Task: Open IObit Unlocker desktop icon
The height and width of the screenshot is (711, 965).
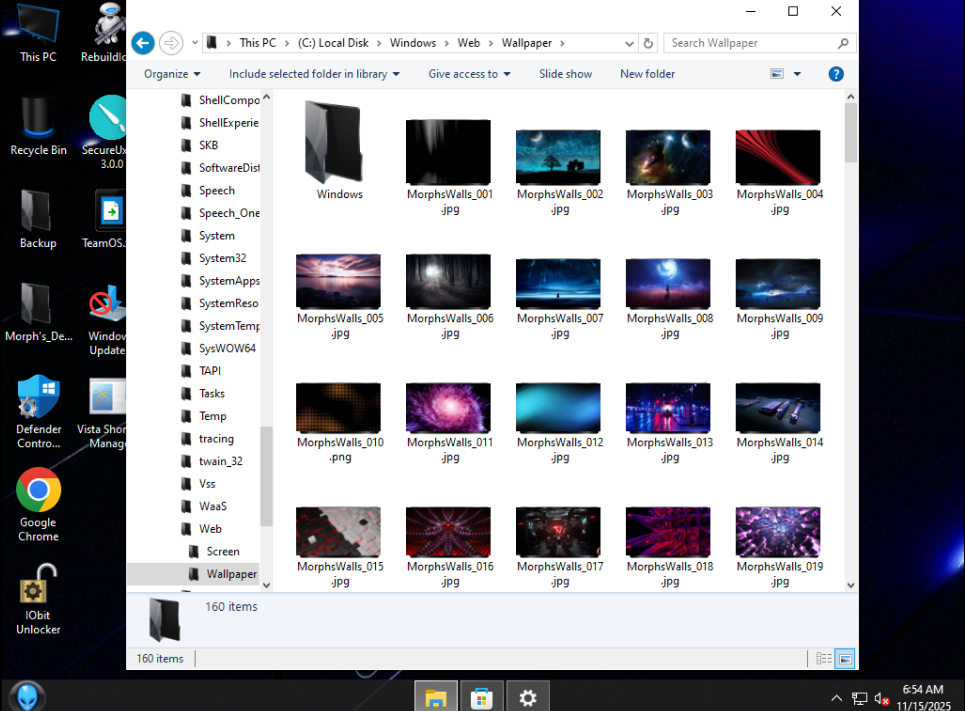Action: pyautogui.click(x=38, y=598)
